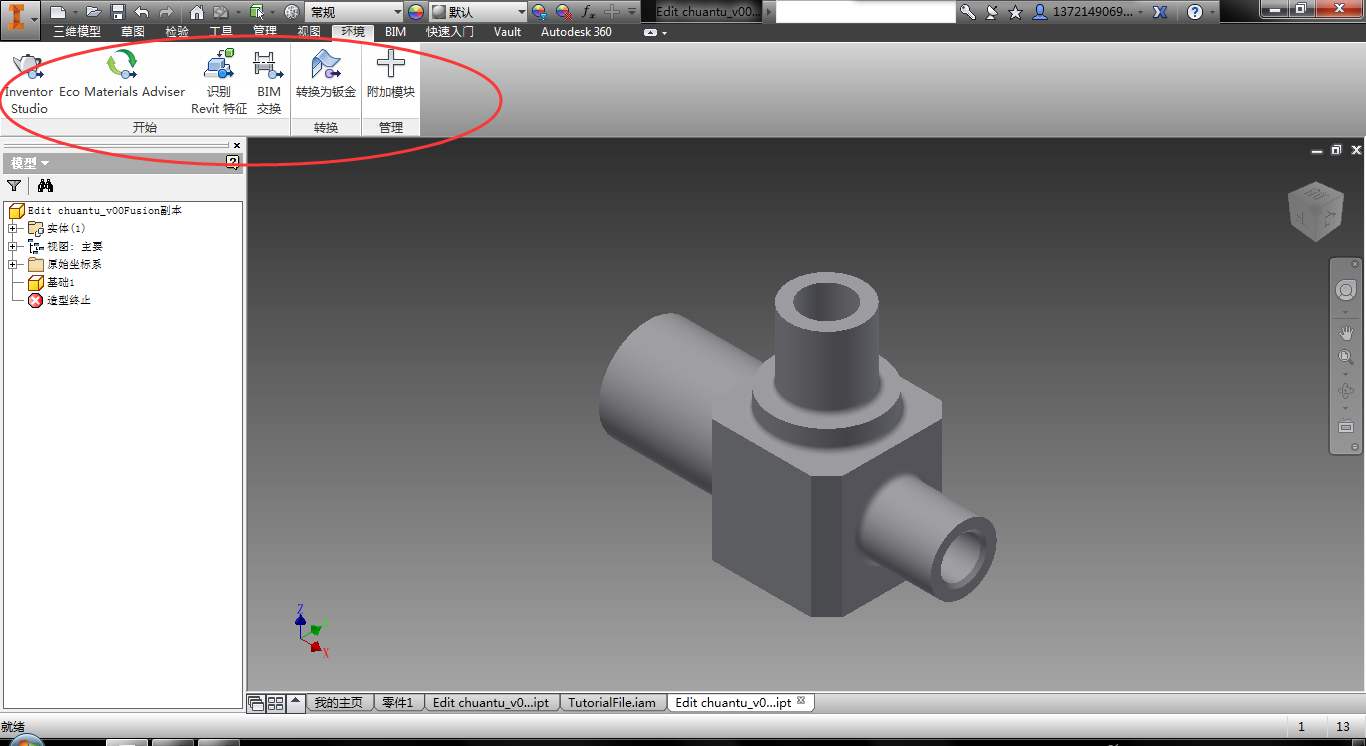Undo last action arrow
This screenshot has width=1366, height=746.
click(141, 12)
